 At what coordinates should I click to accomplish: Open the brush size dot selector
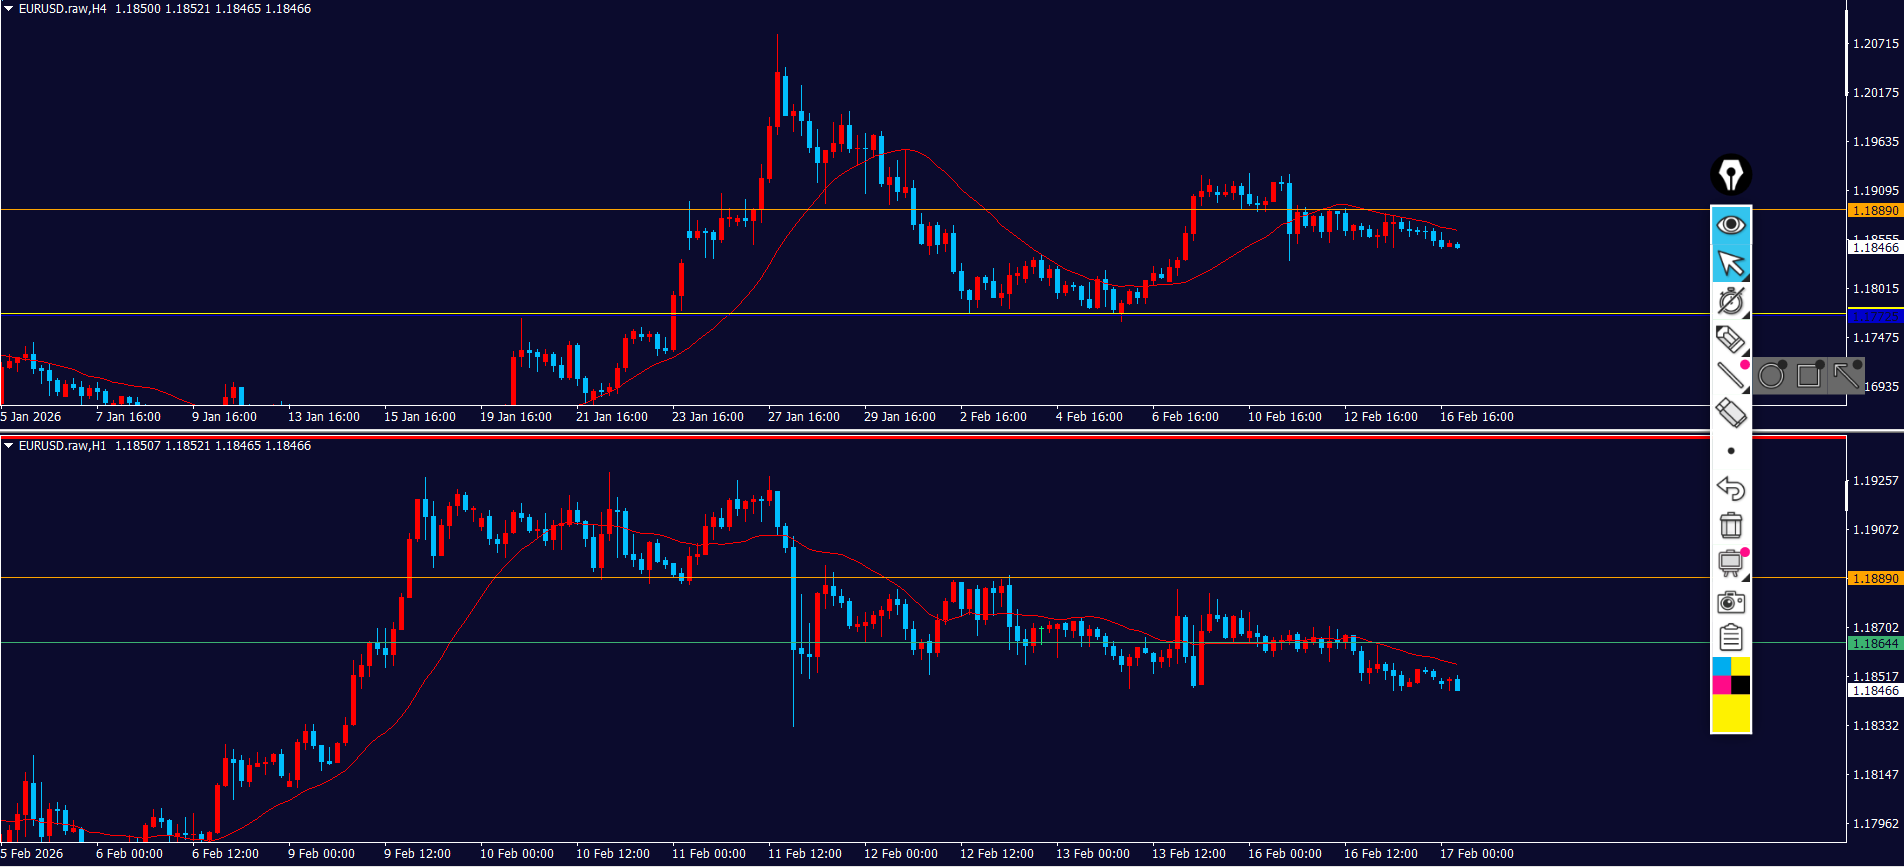tap(1731, 451)
